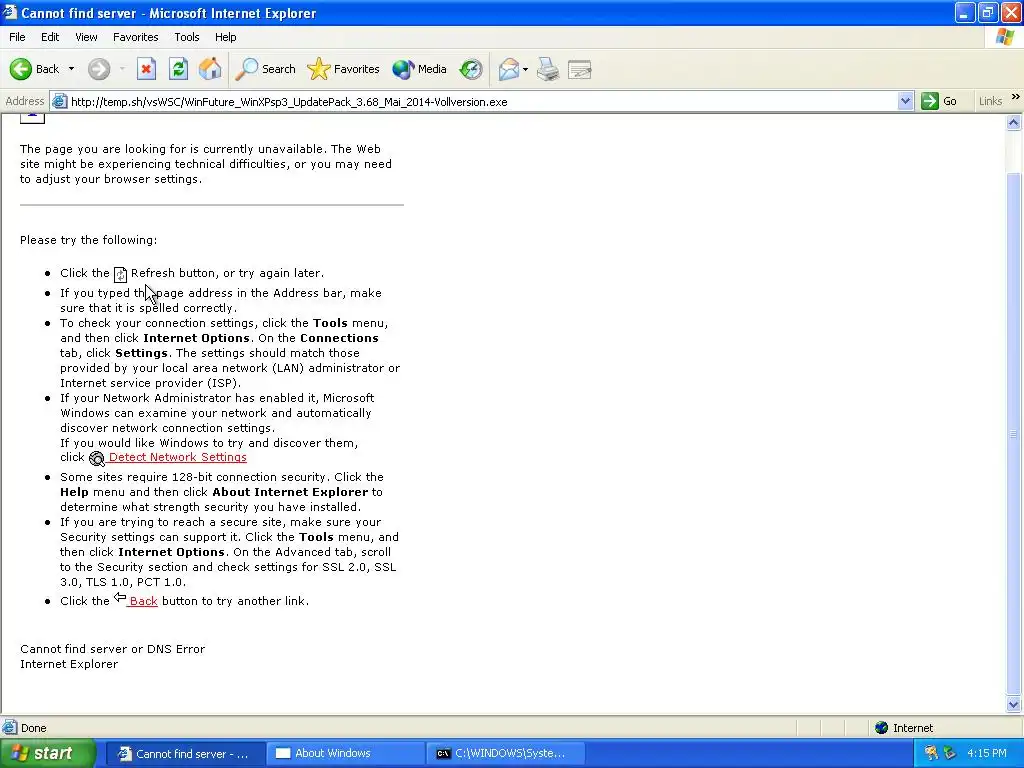Click the address bar URL field

pyautogui.click(x=482, y=102)
